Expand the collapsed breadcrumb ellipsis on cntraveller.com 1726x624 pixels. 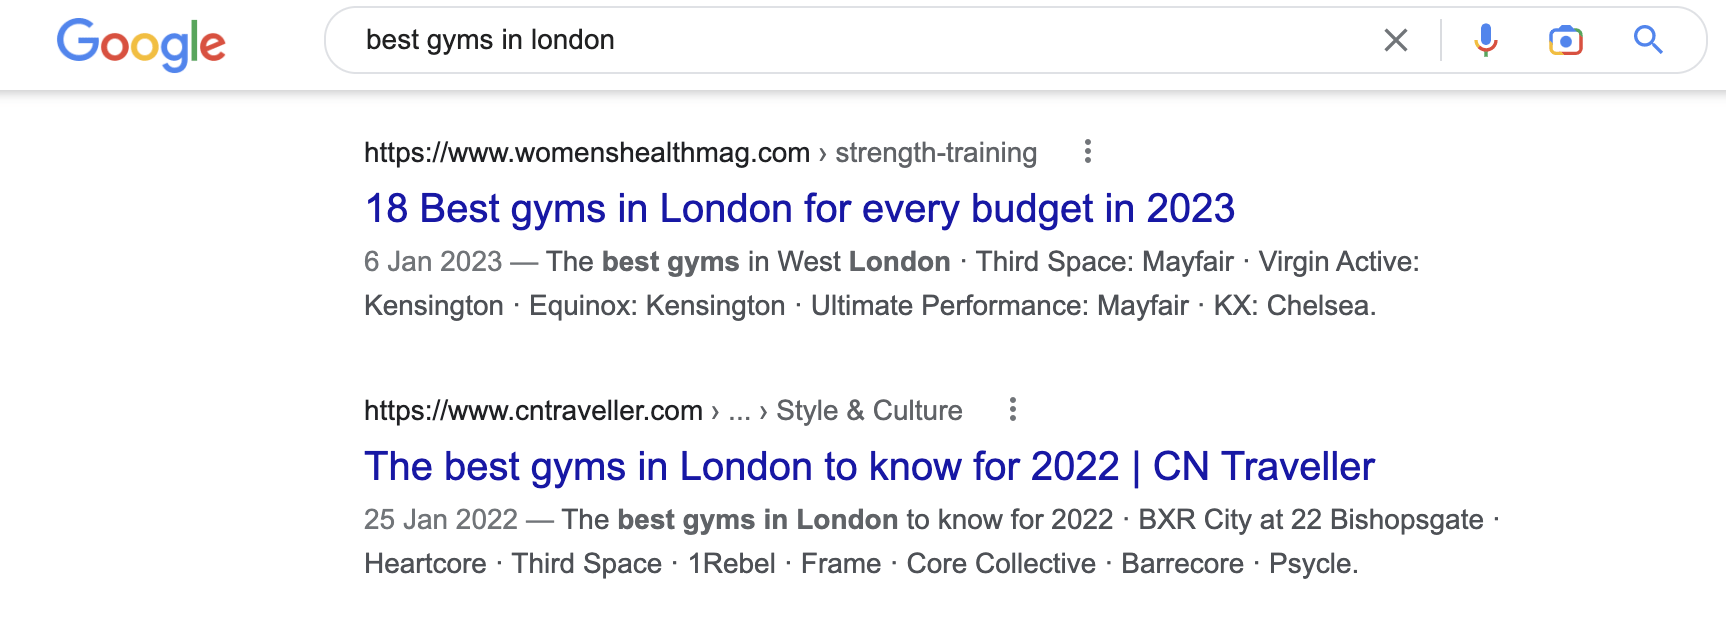[738, 410]
